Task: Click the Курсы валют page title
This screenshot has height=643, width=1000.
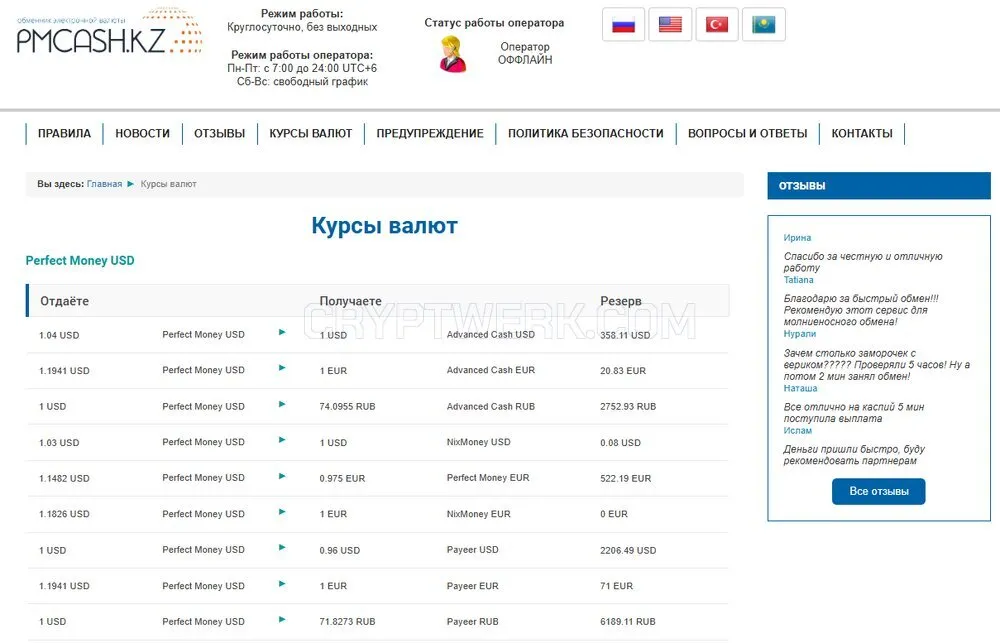Action: point(385,226)
